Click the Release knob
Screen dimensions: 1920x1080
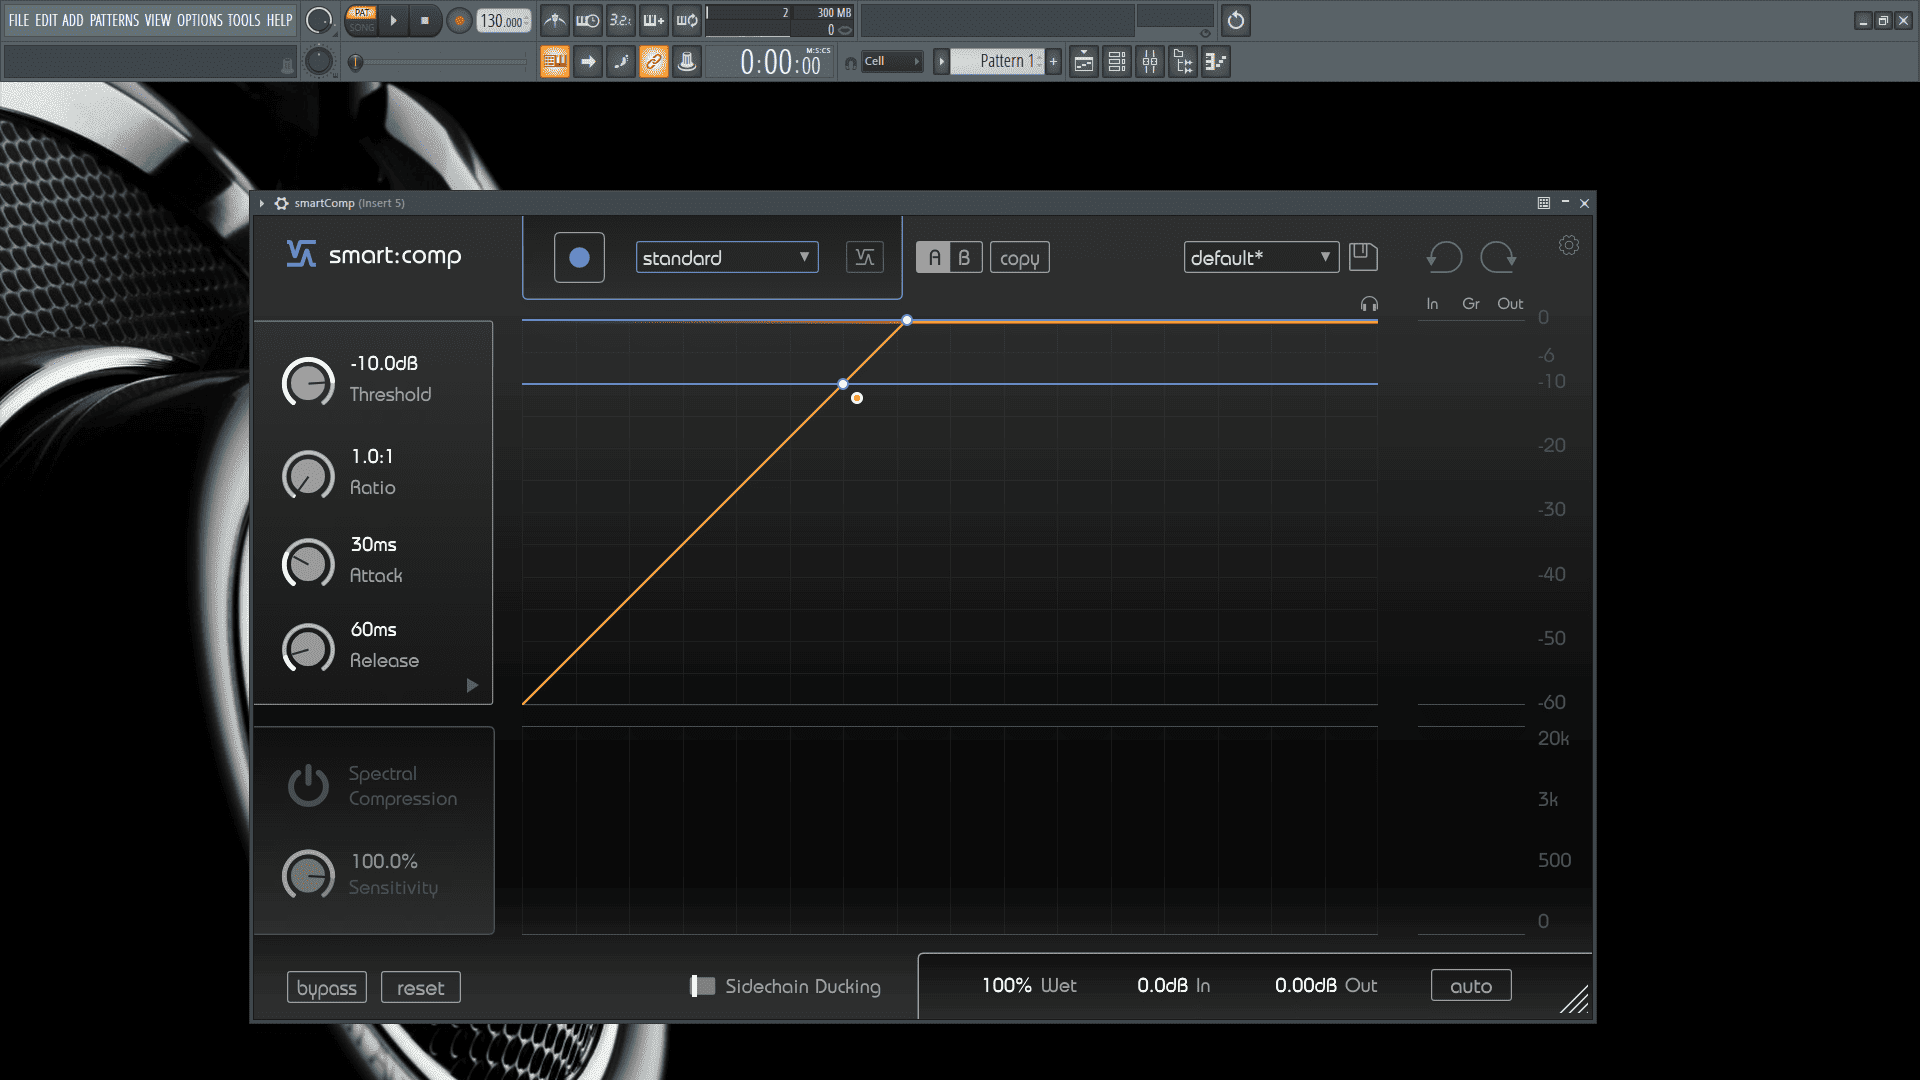pos(308,649)
